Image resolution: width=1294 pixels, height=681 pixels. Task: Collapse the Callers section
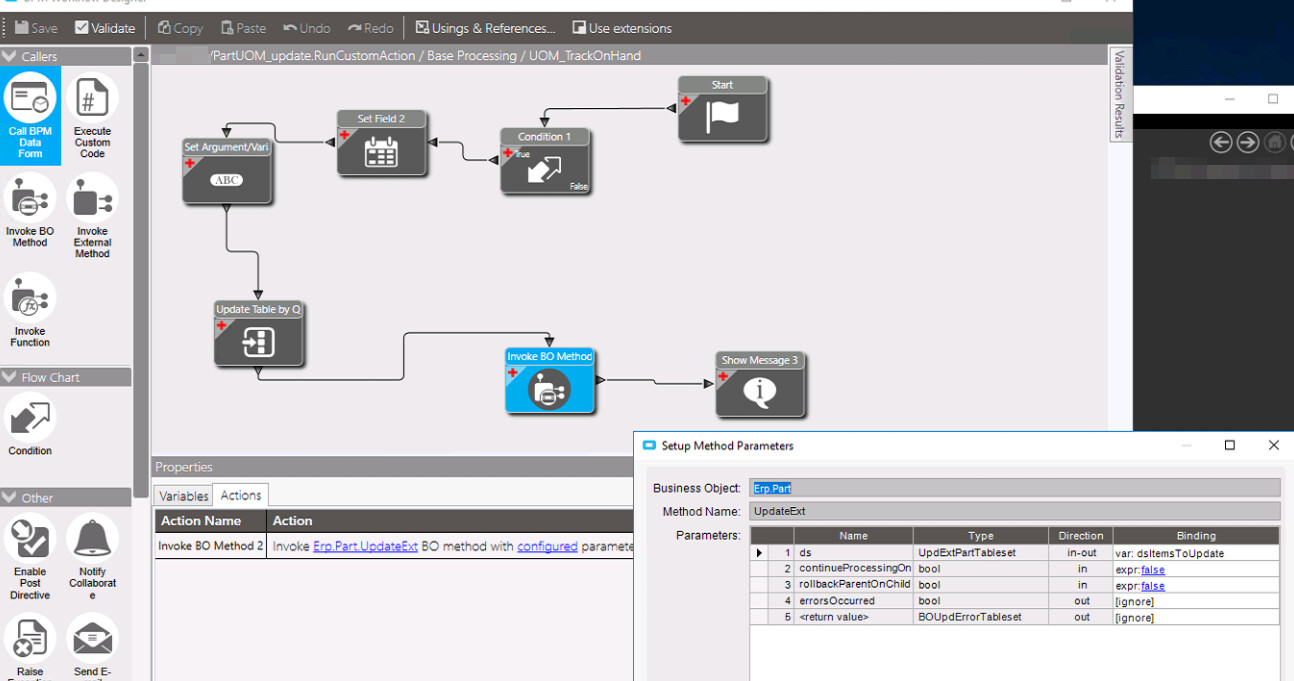coord(10,57)
